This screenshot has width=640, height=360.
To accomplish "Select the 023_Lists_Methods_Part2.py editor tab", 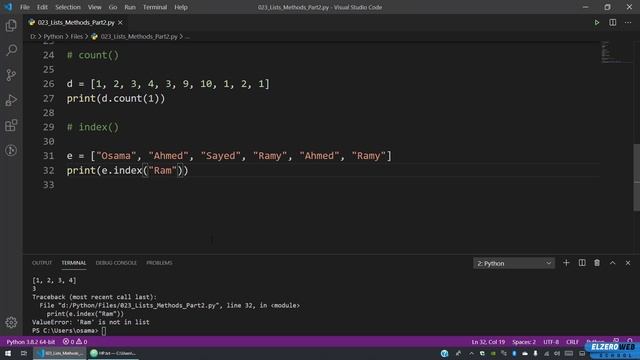I will click(x=76, y=22).
